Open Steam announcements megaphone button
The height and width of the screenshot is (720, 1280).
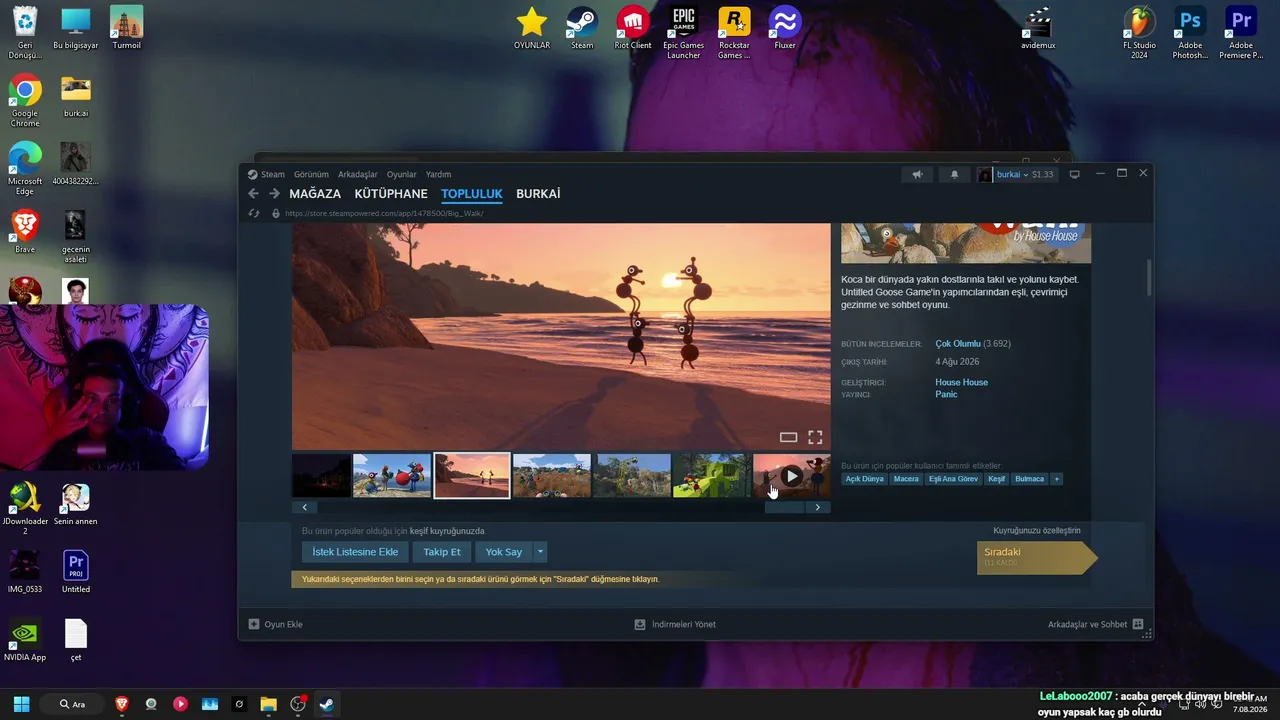tap(917, 174)
